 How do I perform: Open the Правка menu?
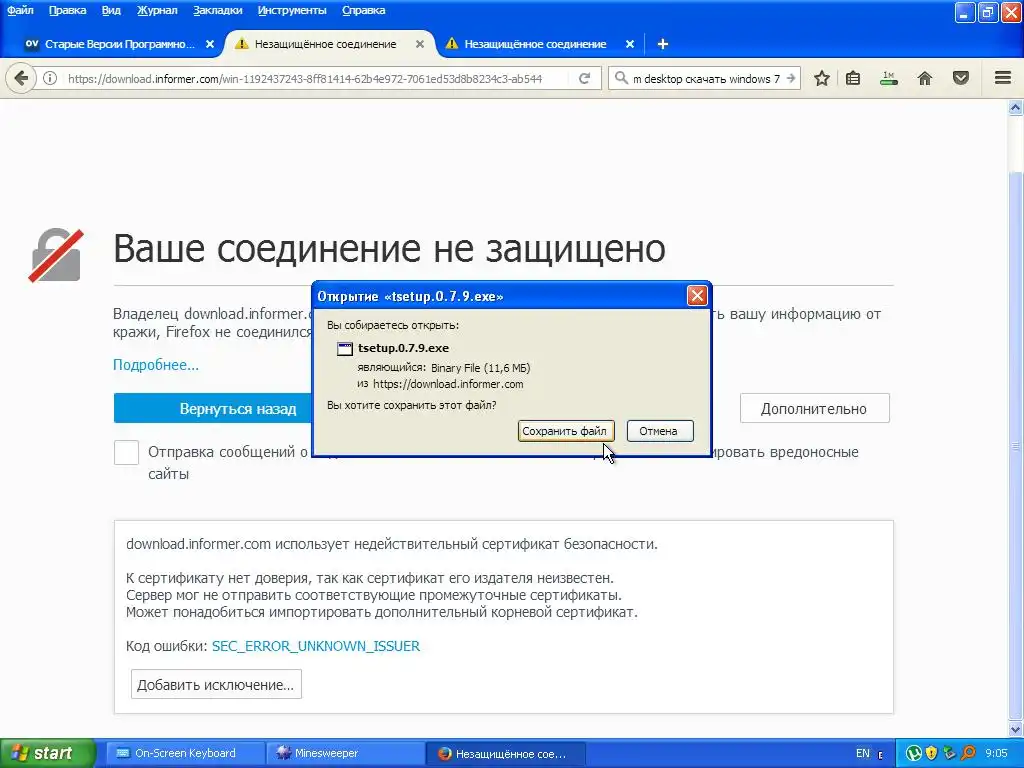click(x=67, y=10)
